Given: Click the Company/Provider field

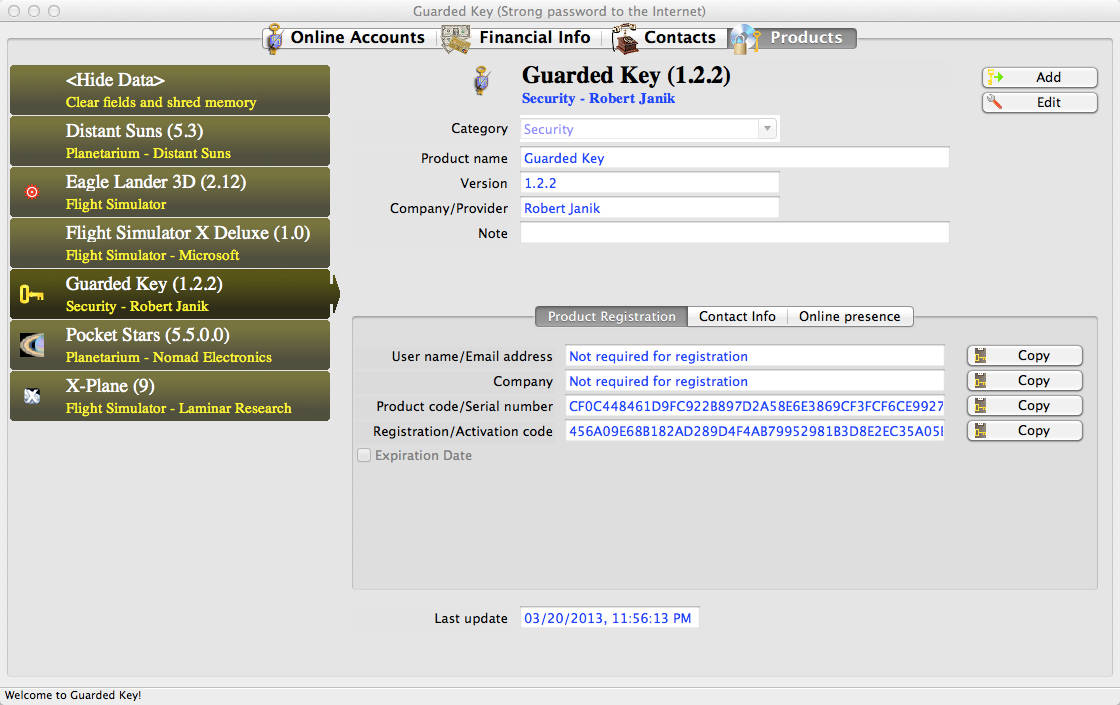Looking at the screenshot, I should 649,208.
